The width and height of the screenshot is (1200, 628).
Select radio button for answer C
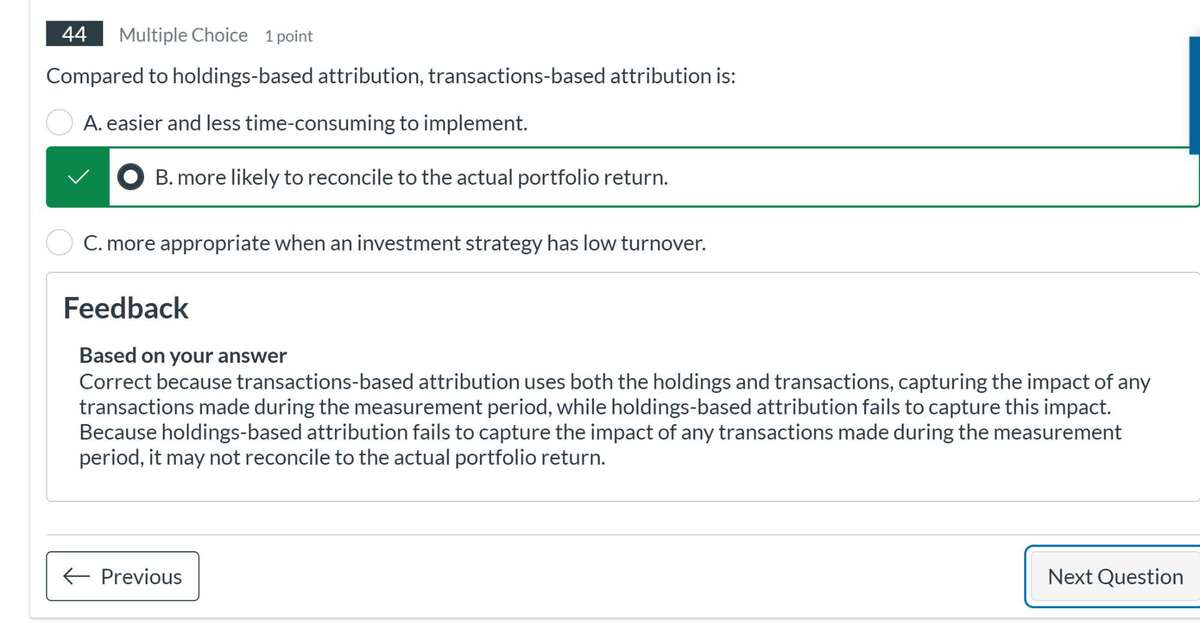point(60,243)
